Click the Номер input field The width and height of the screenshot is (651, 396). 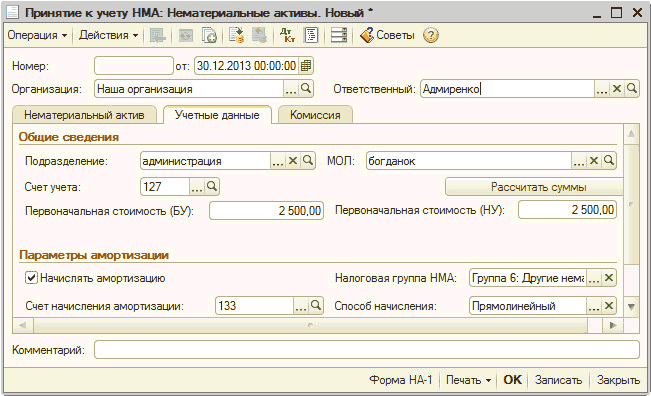134,66
